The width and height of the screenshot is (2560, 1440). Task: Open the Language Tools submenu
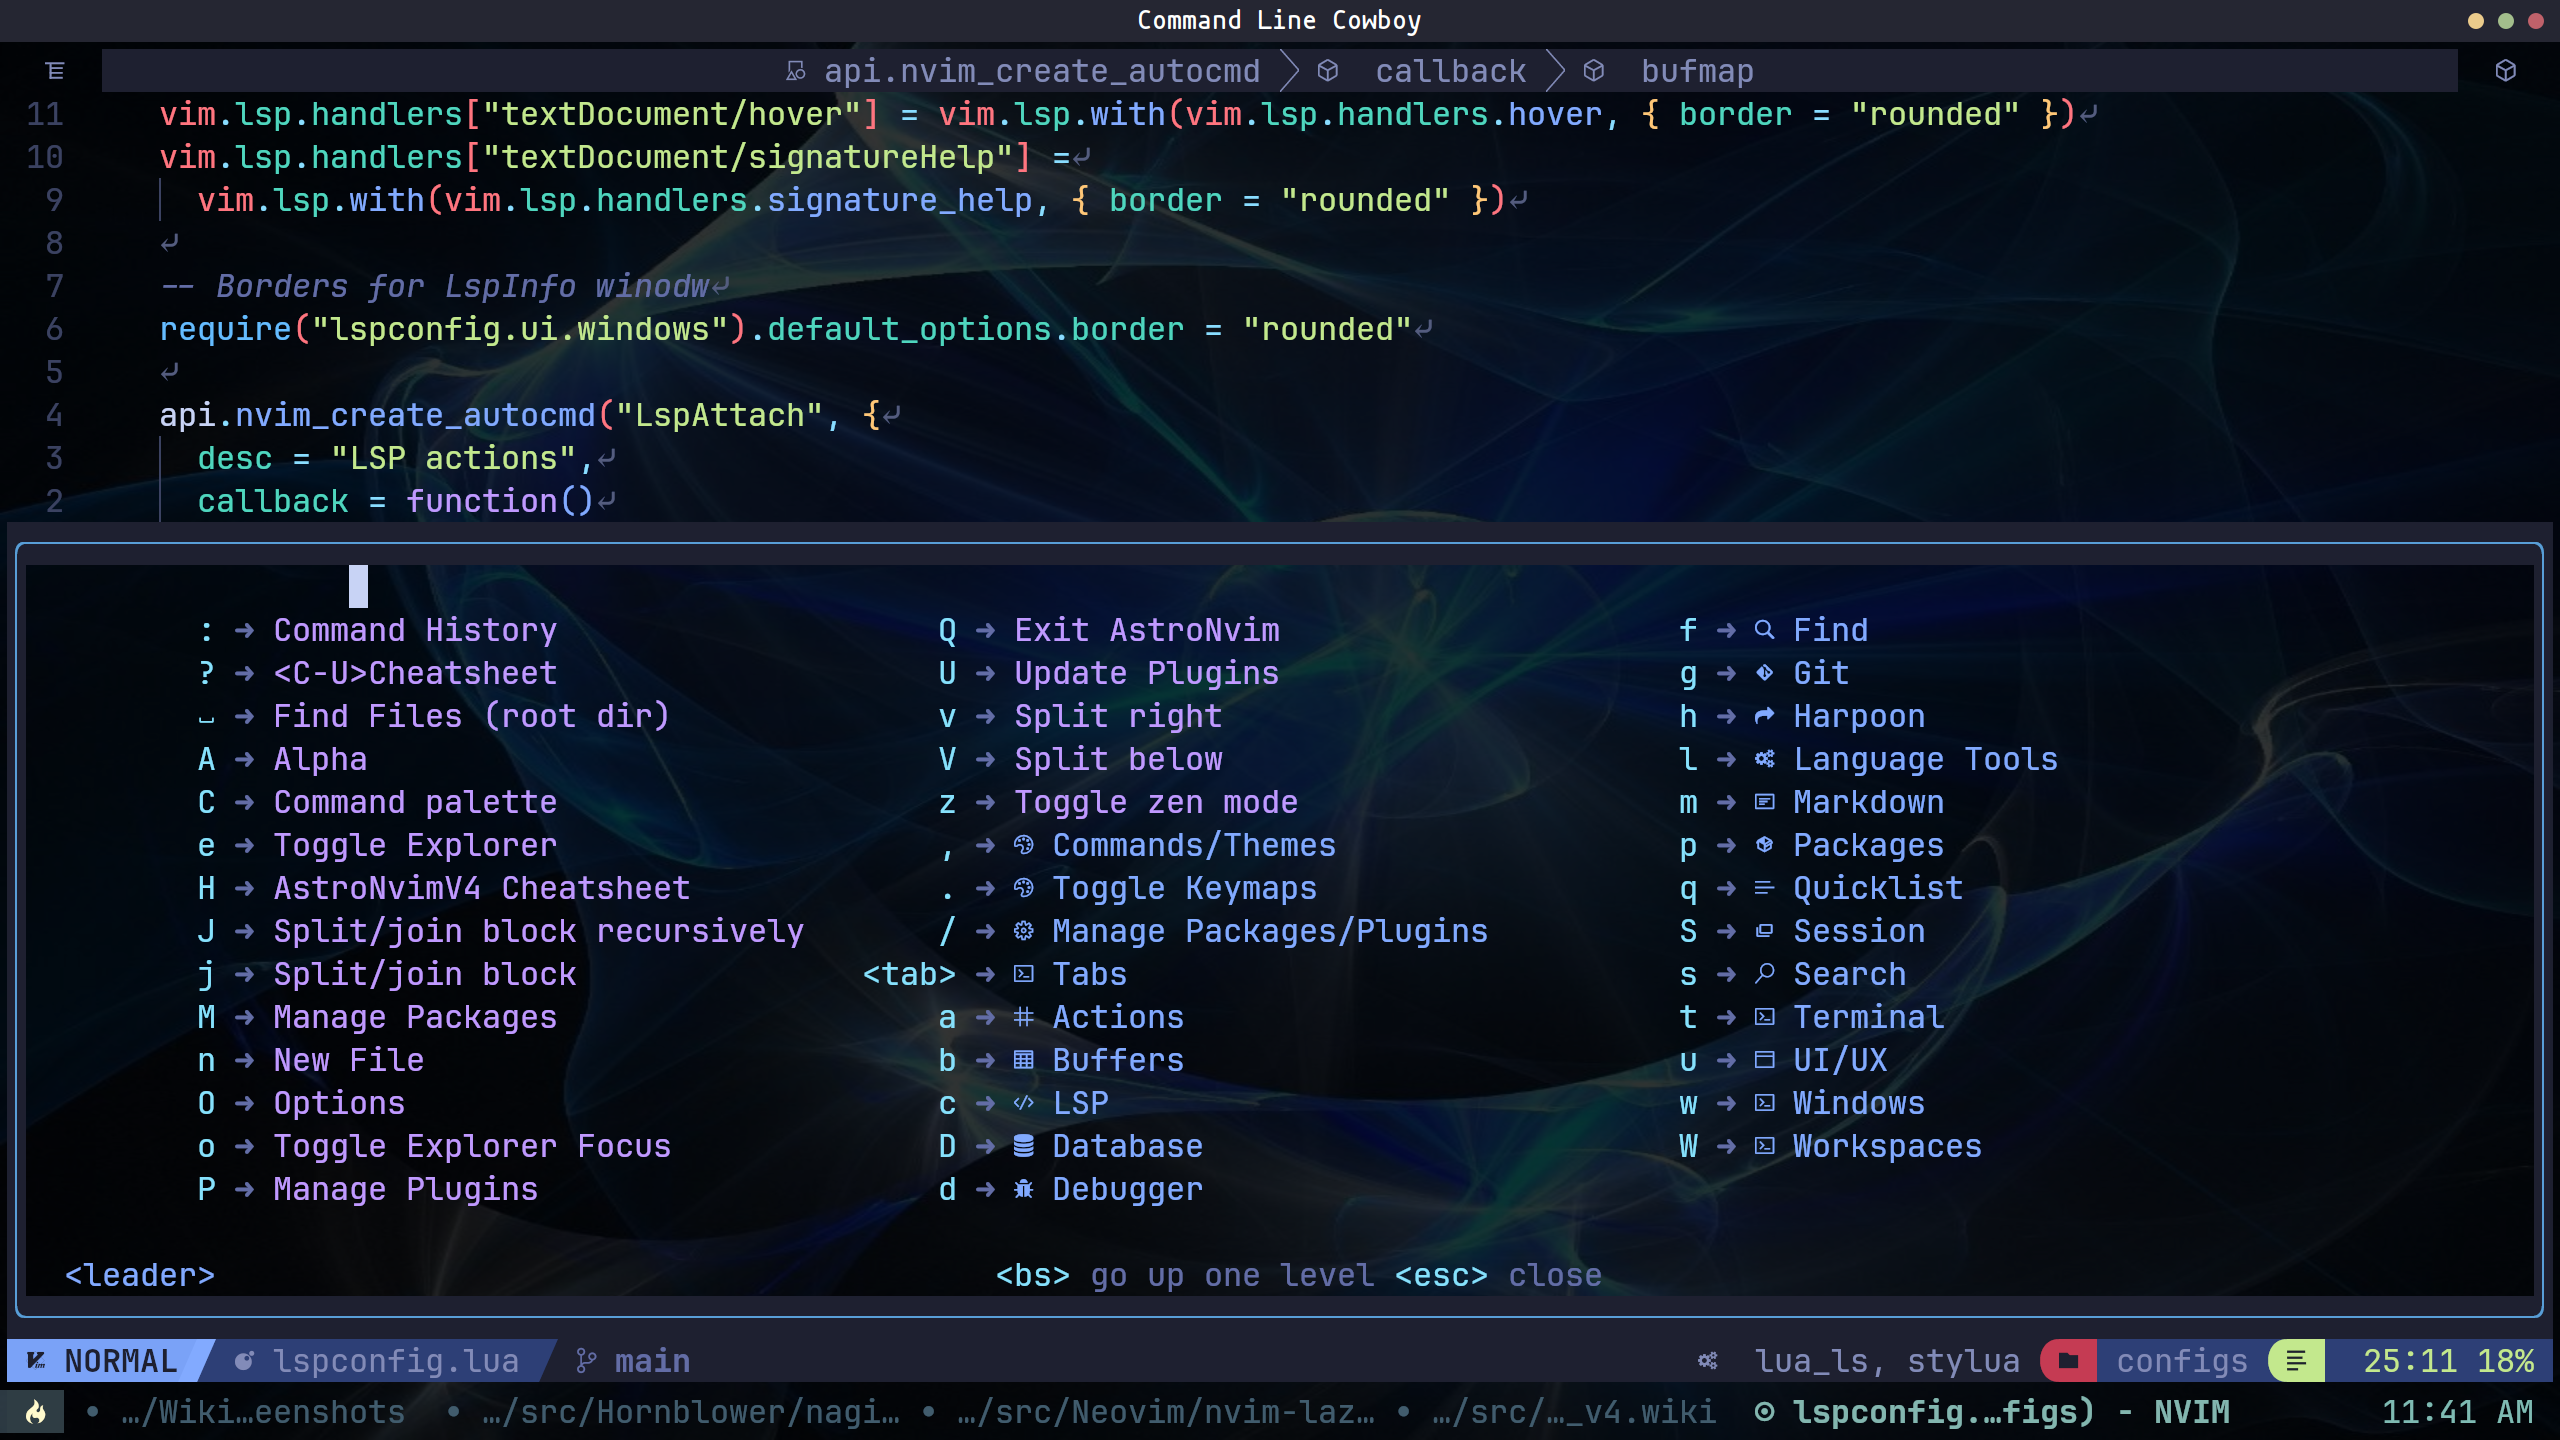(x=1925, y=759)
